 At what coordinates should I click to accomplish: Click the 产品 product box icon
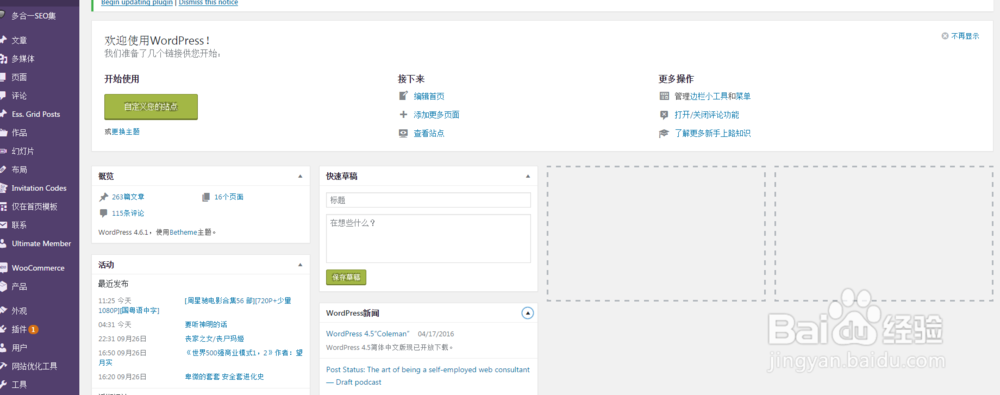point(4,287)
